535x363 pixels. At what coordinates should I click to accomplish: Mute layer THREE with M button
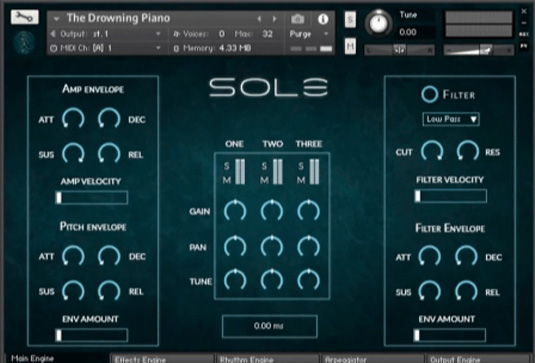[301, 180]
